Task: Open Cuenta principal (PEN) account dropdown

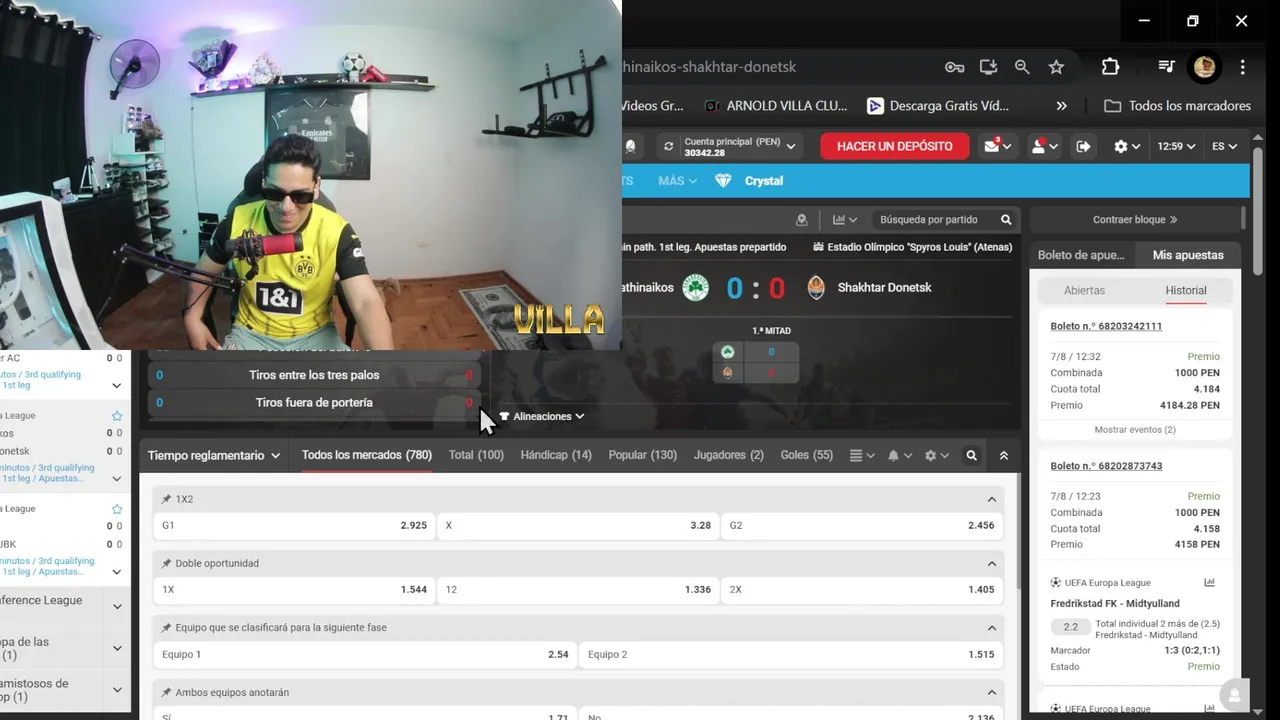Action: (x=740, y=147)
